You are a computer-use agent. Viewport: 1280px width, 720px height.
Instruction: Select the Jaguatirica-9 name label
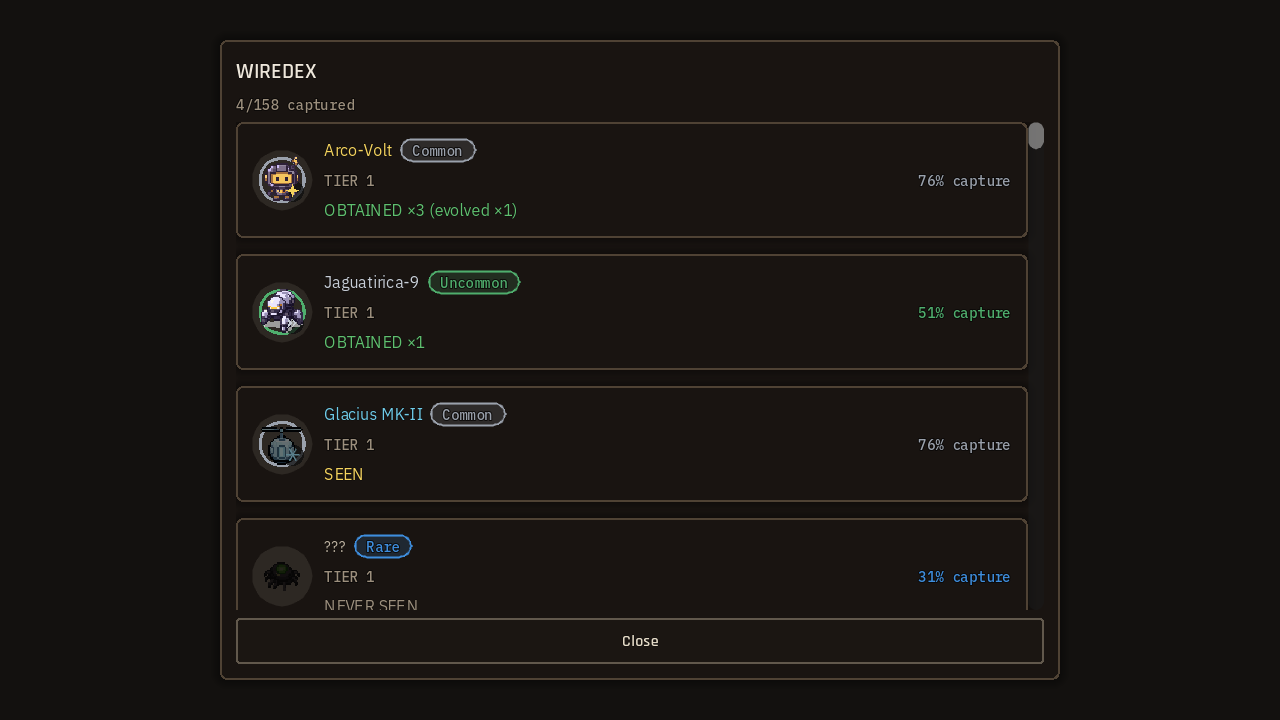point(372,282)
